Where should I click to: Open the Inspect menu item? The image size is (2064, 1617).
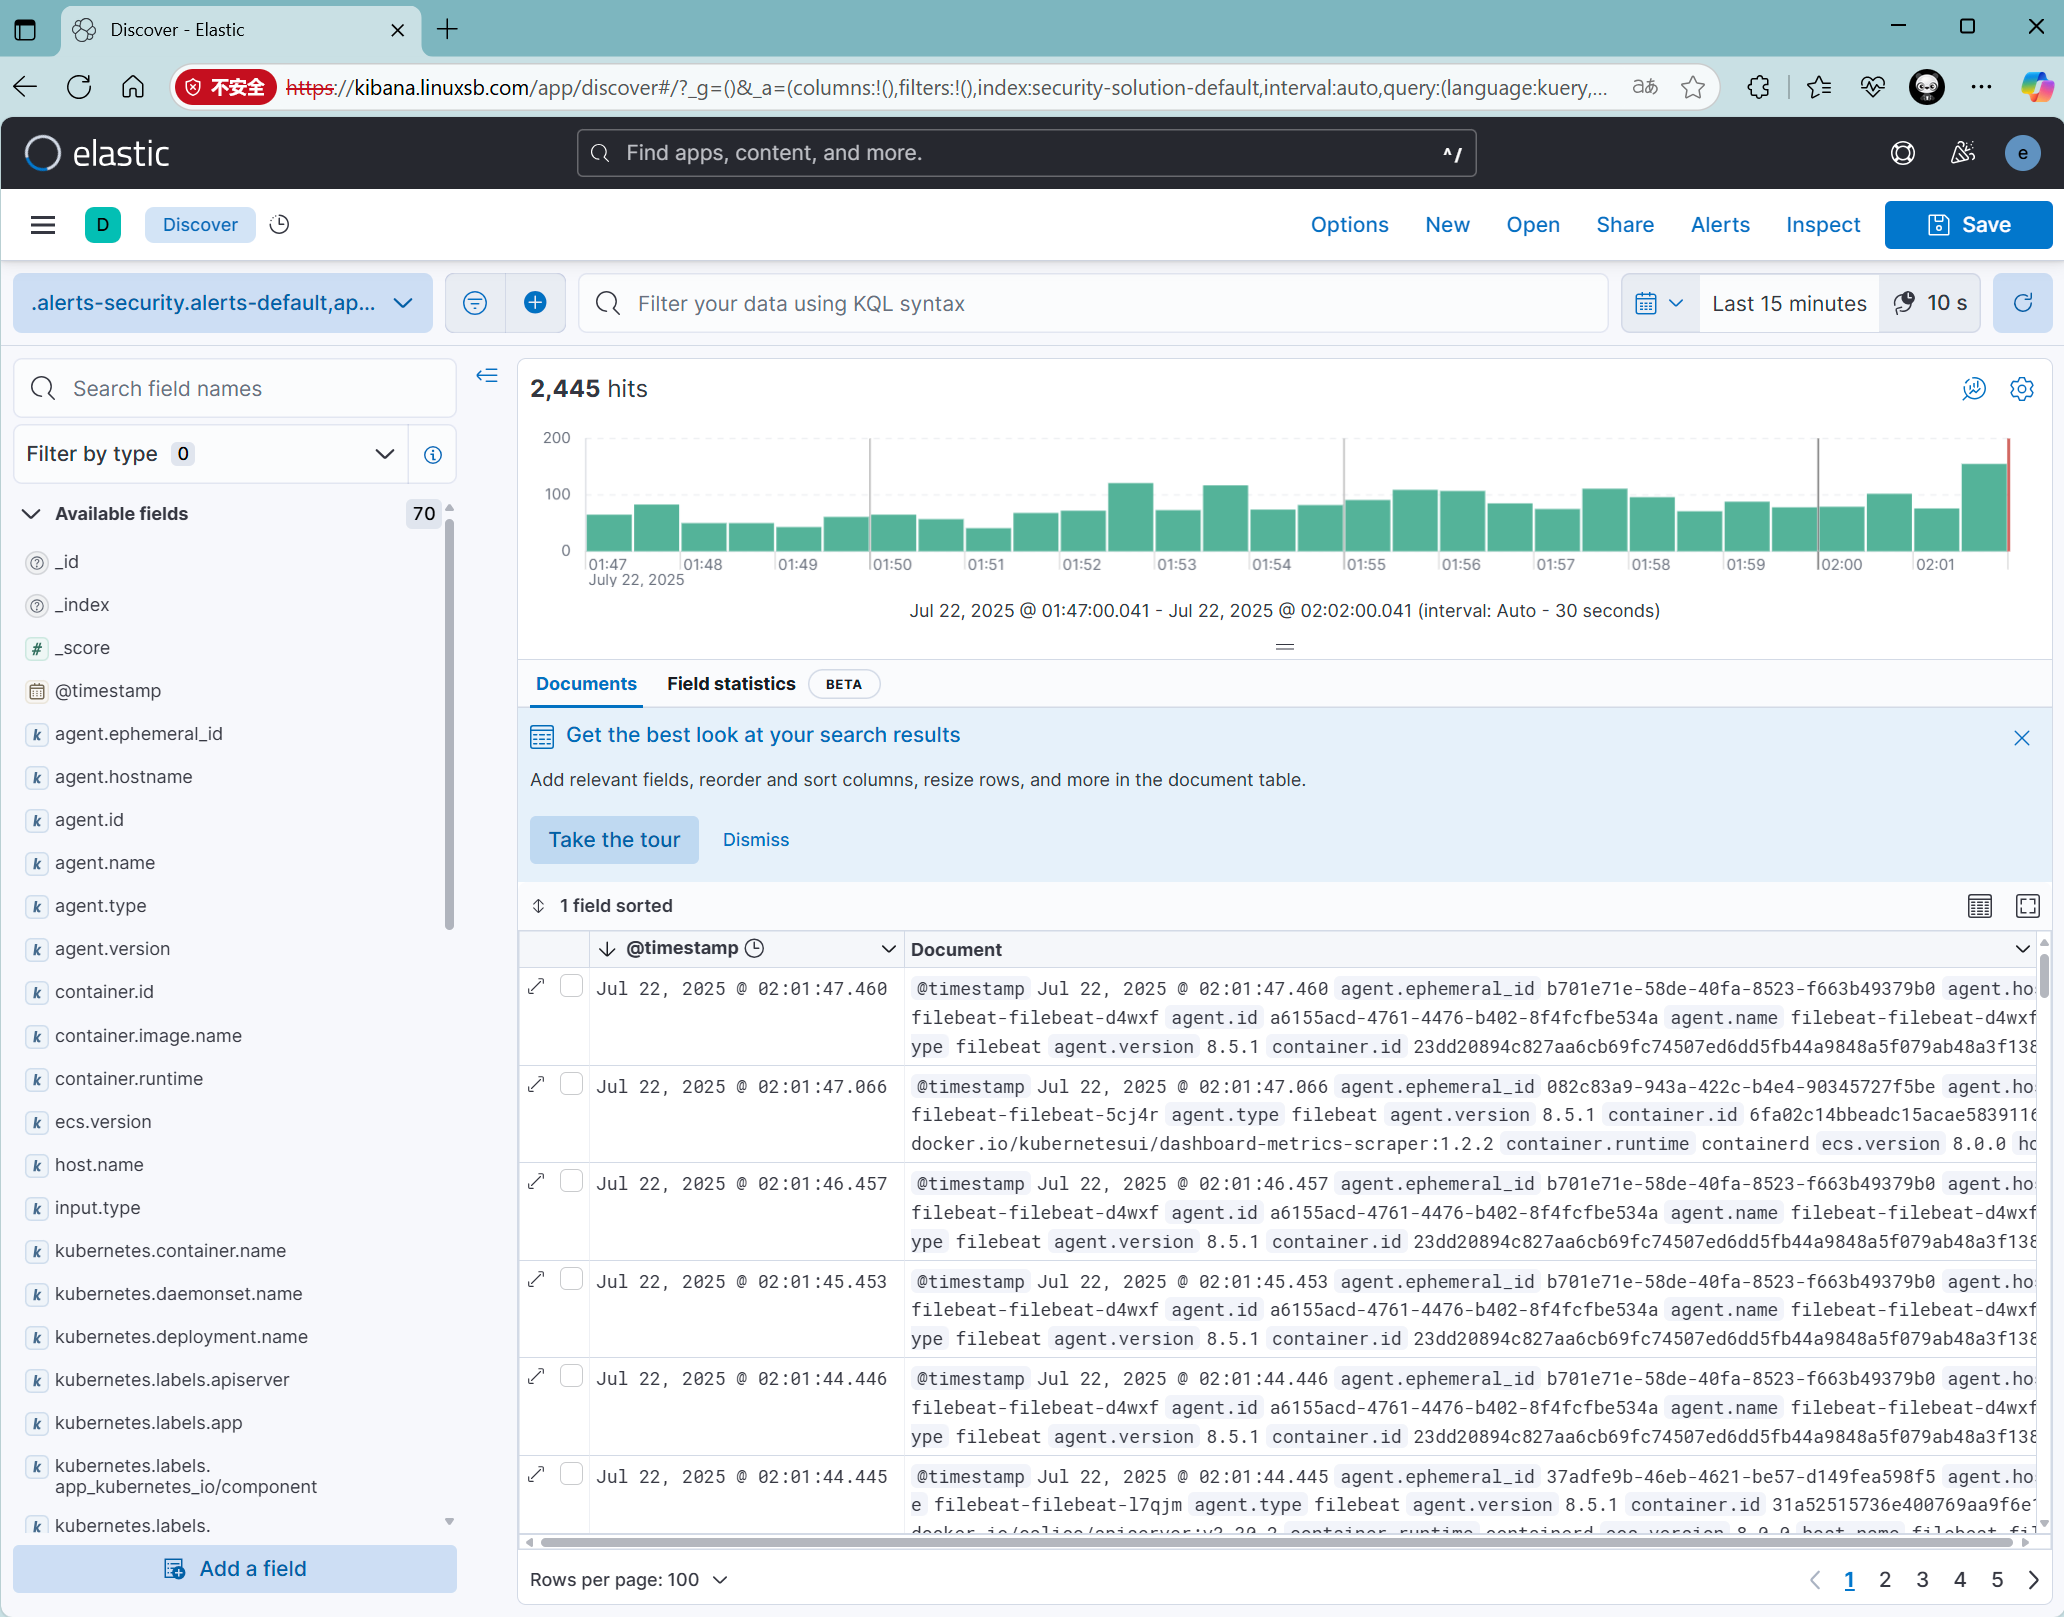click(x=1822, y=225)
